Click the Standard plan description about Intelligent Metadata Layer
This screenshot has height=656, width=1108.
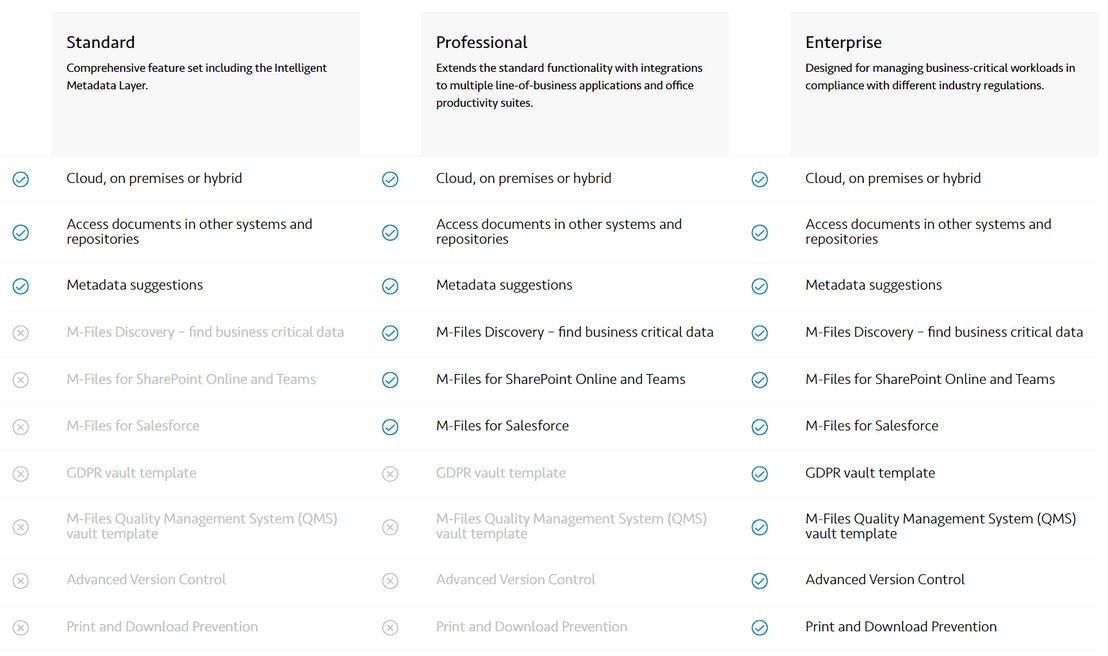point(196,76)
